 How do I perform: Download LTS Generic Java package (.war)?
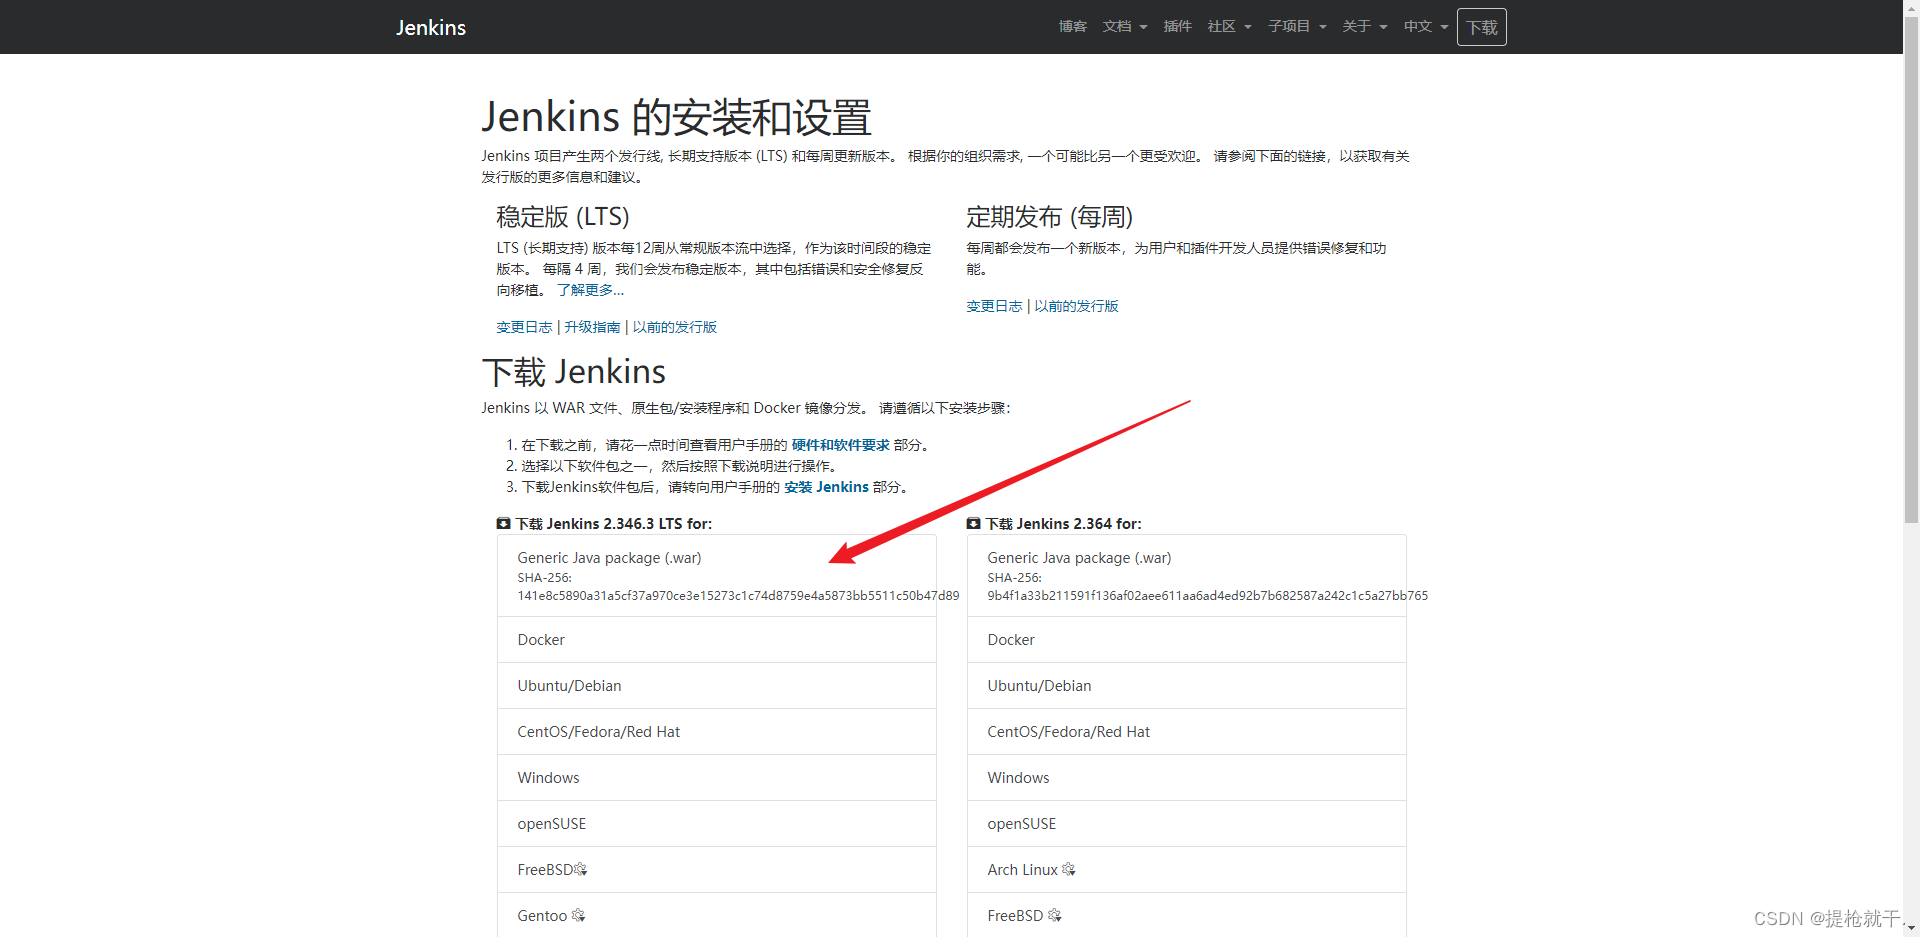pos(717,576)
